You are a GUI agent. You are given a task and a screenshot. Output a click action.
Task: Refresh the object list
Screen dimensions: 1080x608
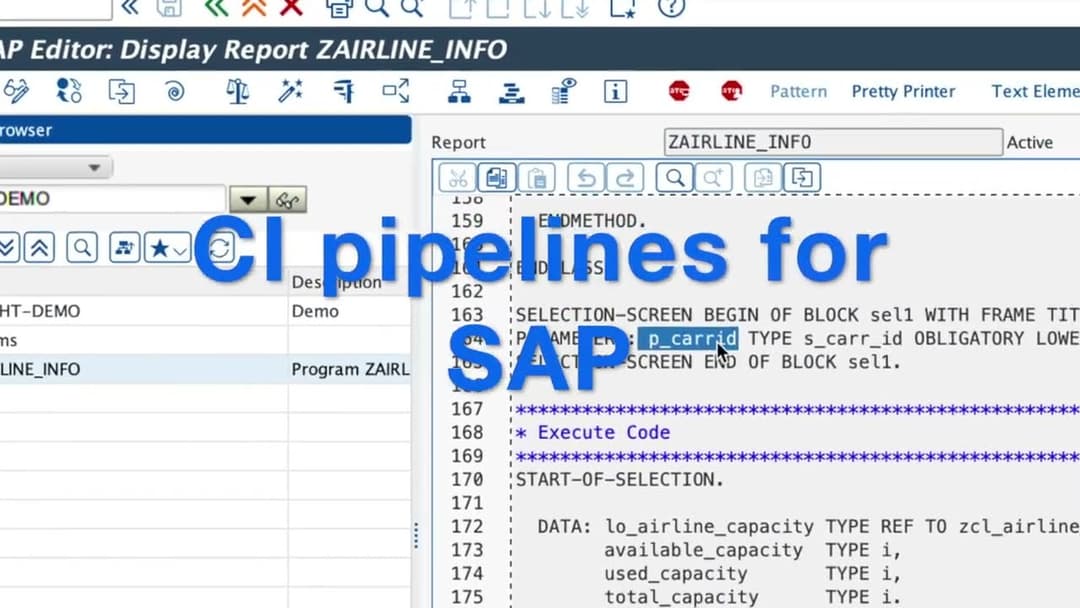pyautogui.click(x=220, y=247)
